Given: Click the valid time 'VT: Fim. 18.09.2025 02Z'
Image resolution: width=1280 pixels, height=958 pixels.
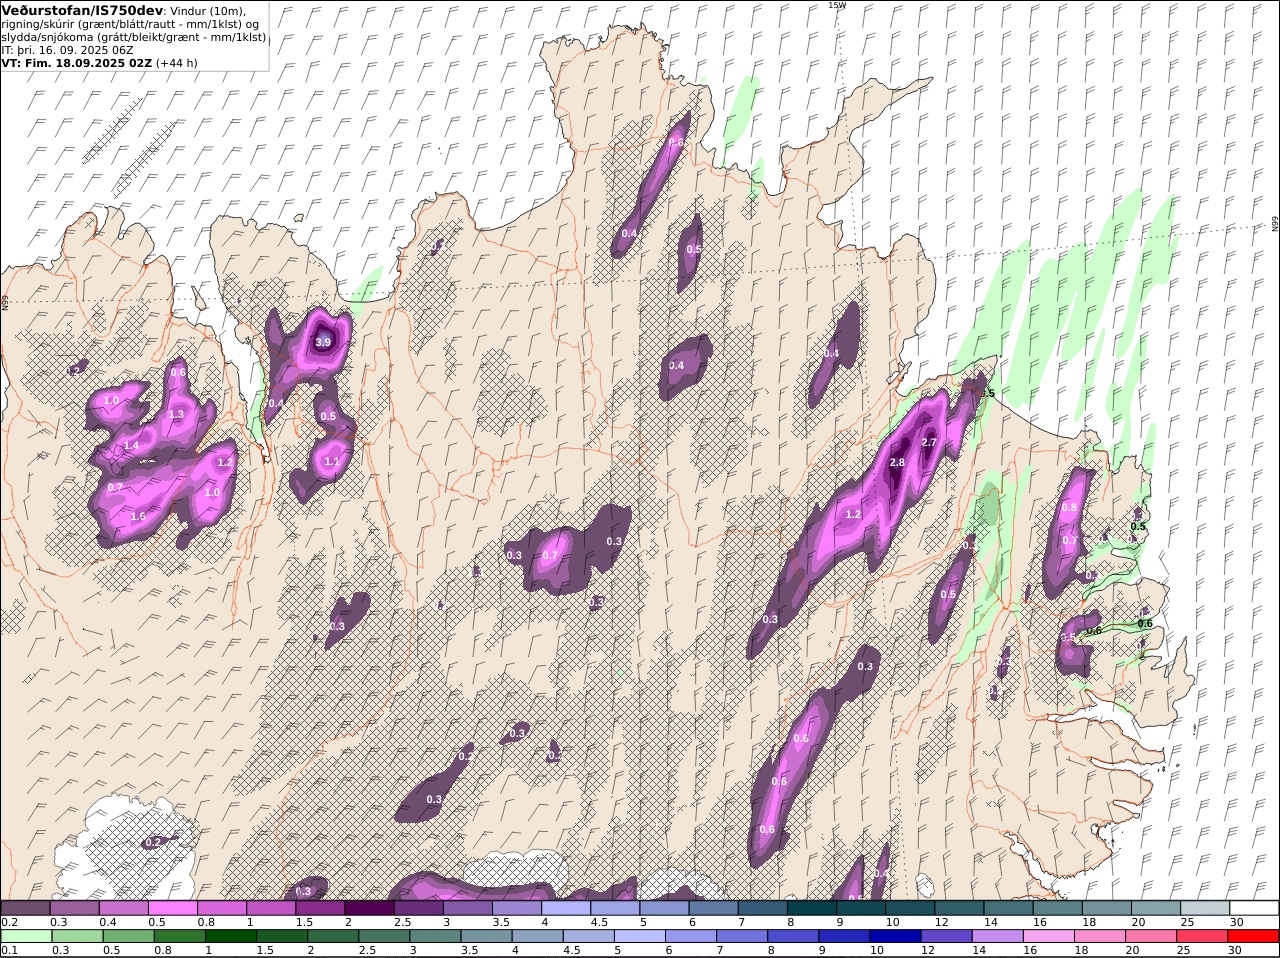Looking at the screenshot, I should pyautogui.click(x=77, y=62).
